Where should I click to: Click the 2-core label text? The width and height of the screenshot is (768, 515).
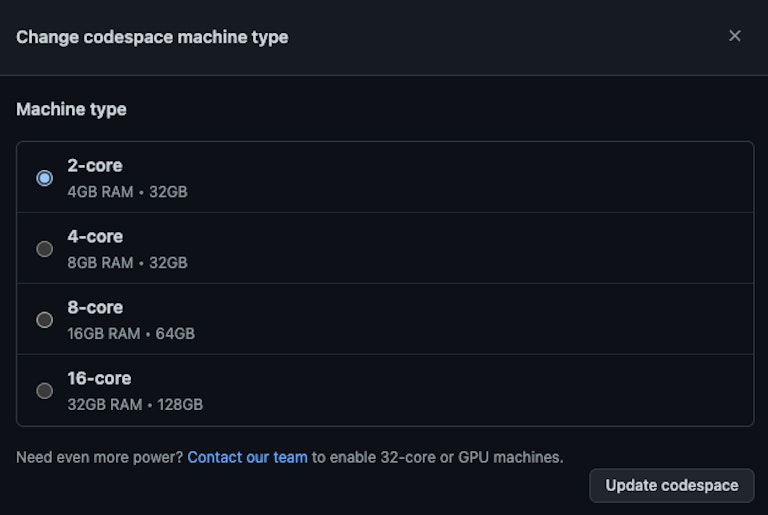pyautogui.click(x=95, y=166)
